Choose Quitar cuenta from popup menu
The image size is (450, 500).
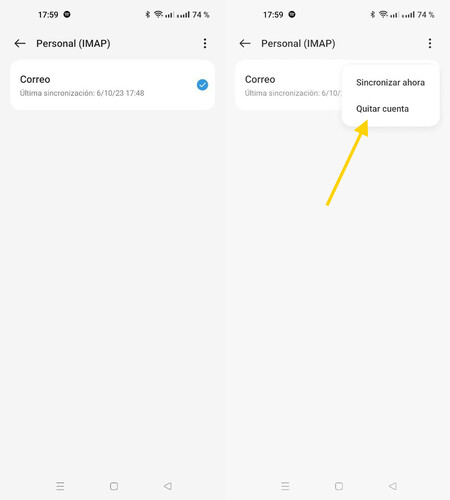pos(382,109)
